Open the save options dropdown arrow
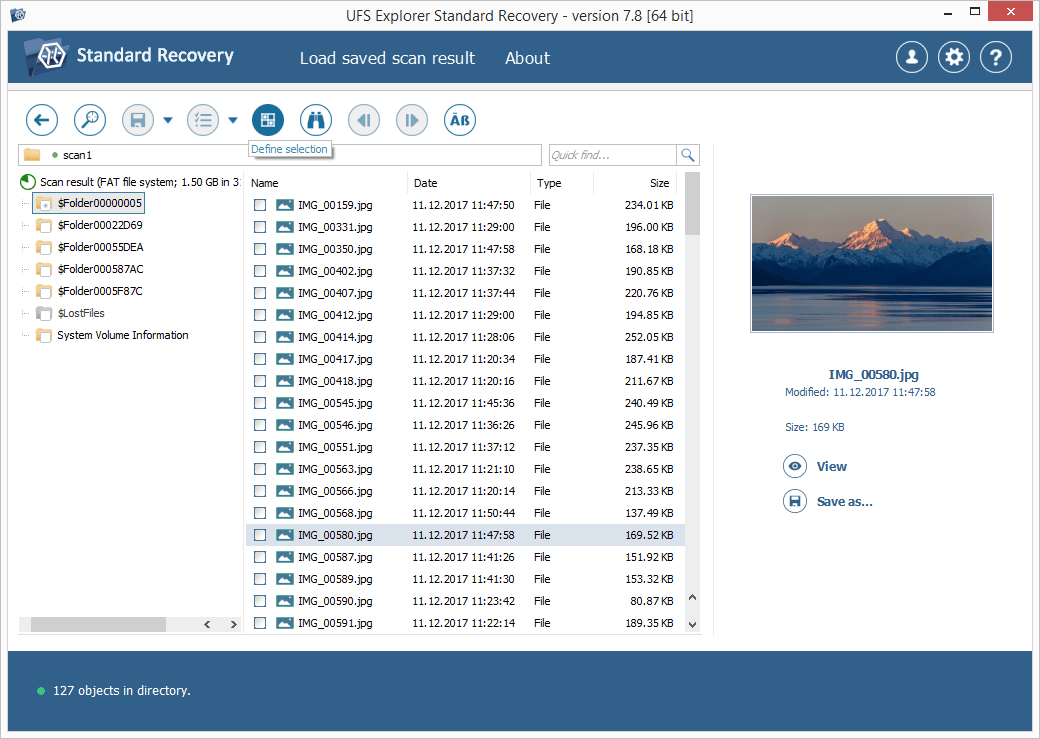The height and width of the screenshot is (739, 1040). [x=166, y=119]
